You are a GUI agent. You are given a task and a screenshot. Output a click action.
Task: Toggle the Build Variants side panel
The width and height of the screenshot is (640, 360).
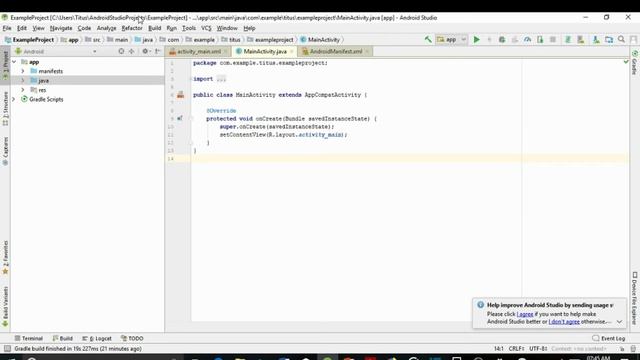click(5, 307)
